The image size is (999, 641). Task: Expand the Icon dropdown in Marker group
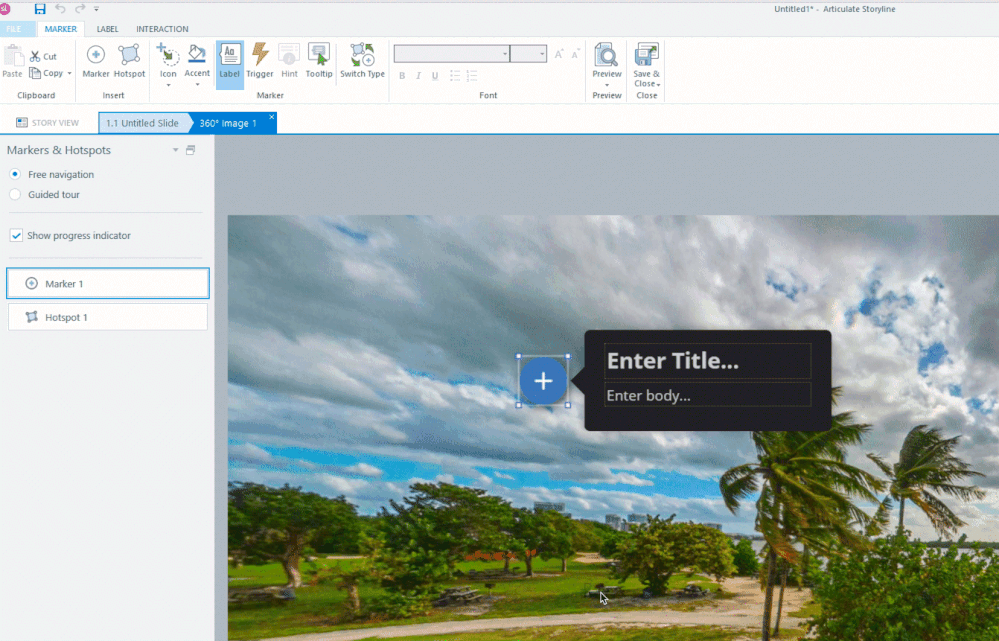tap(168, 84)
